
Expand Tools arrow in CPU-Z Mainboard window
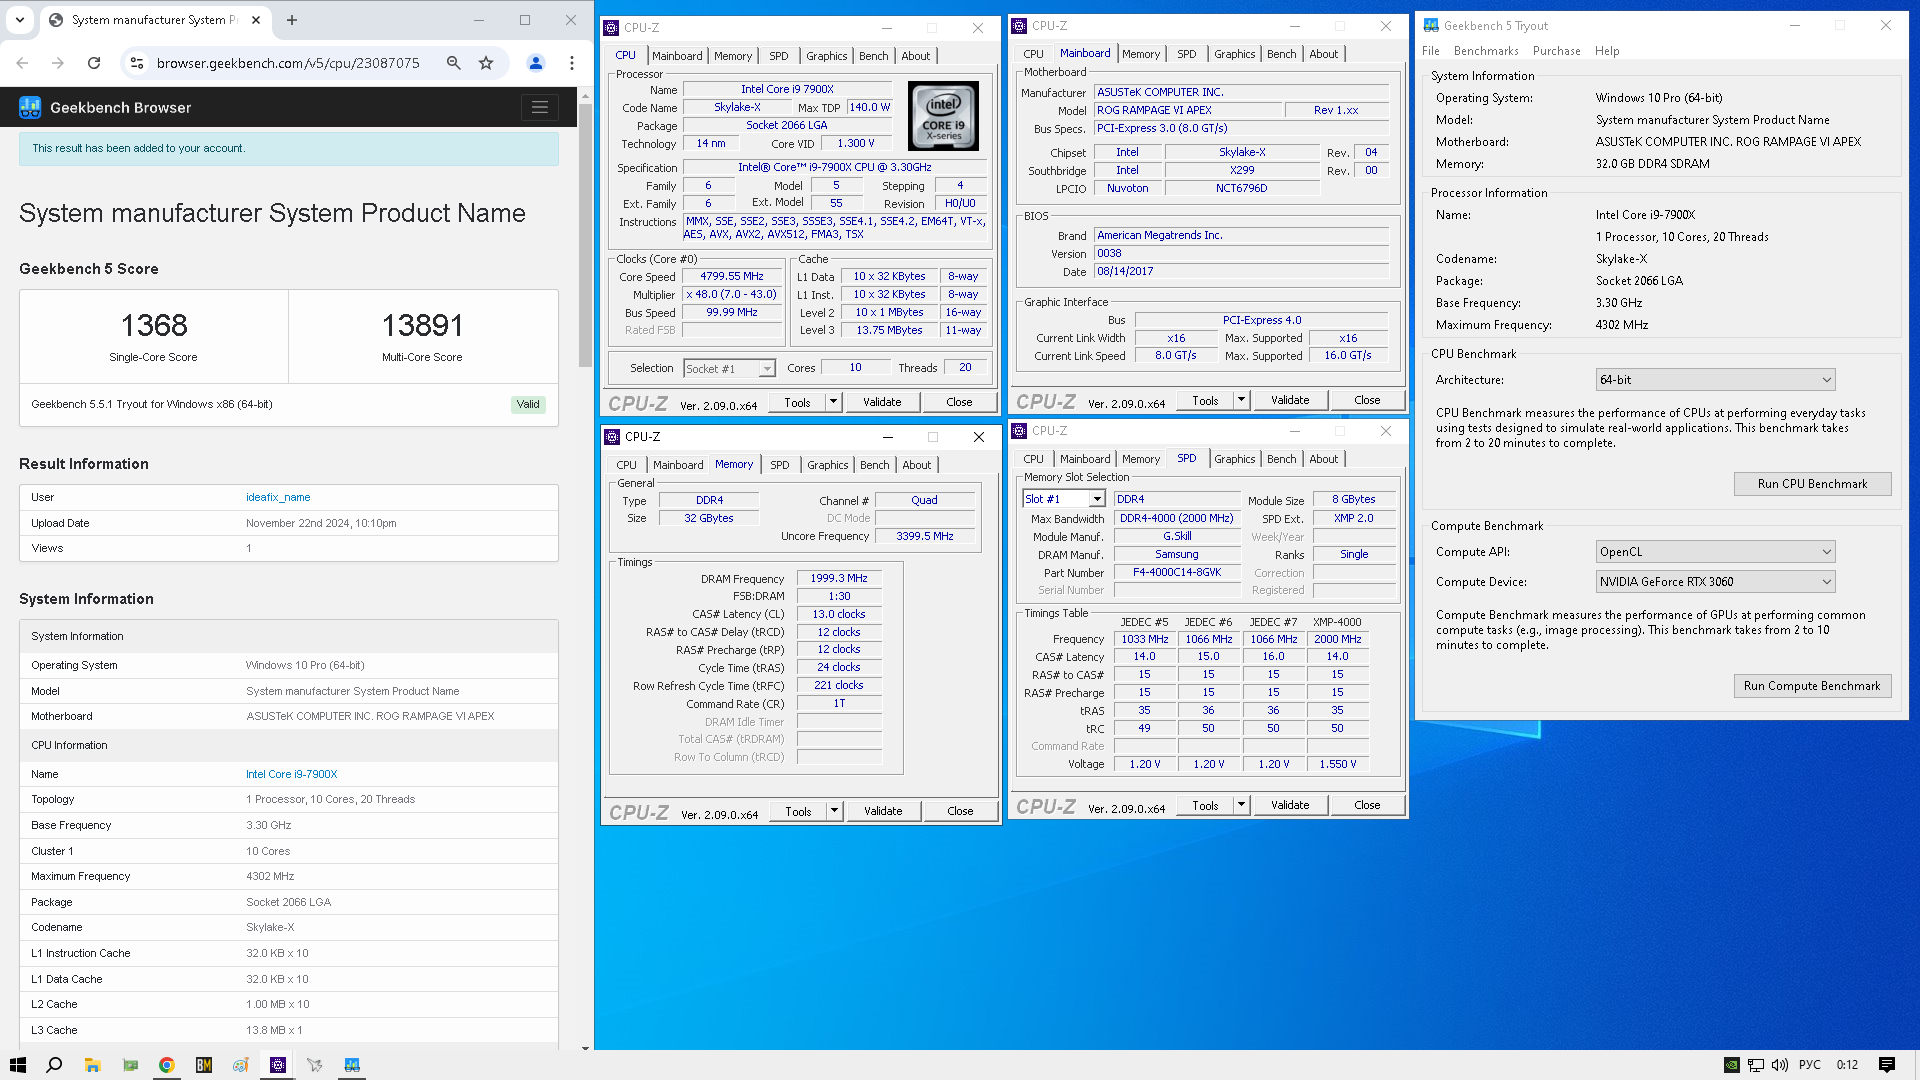(1241, 400)
